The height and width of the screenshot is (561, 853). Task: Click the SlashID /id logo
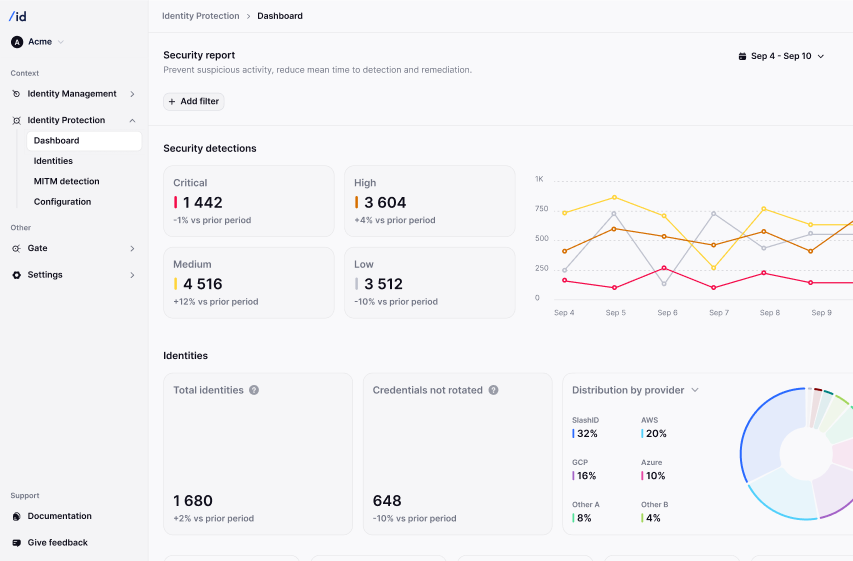coord(18,16)
